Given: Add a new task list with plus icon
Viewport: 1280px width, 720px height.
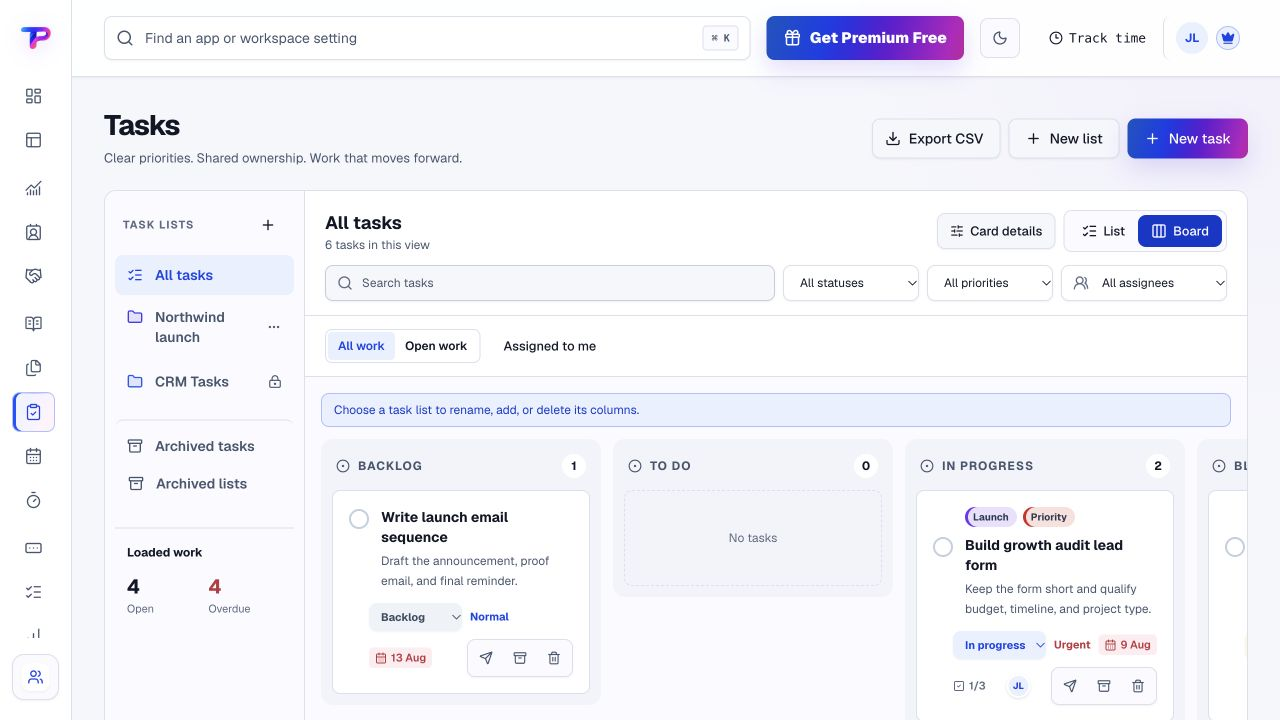Looking at the screenshot, I should (268, 225).
